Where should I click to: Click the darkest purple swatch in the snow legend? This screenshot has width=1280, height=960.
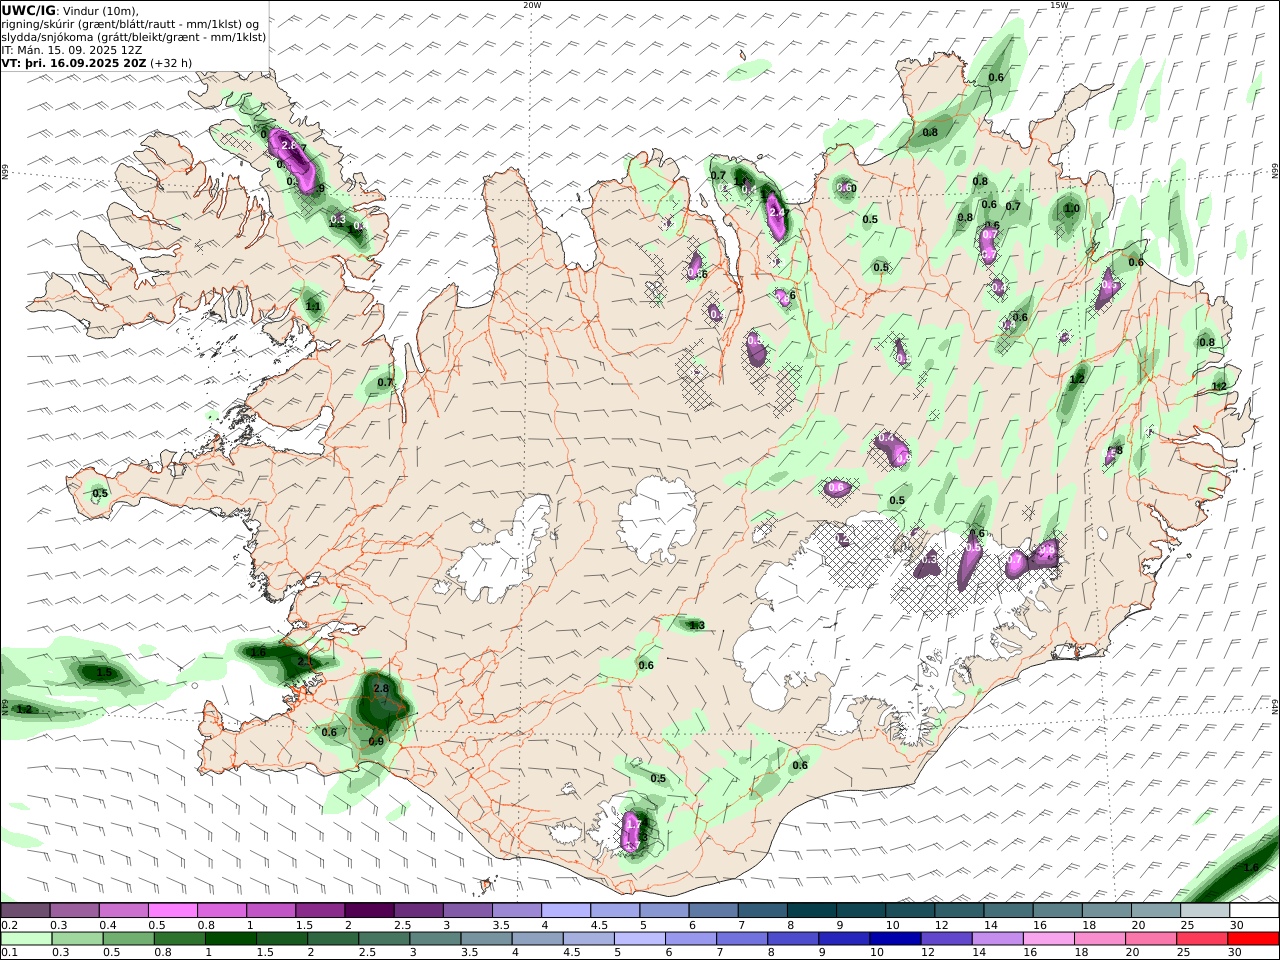[x=369, y=911]
